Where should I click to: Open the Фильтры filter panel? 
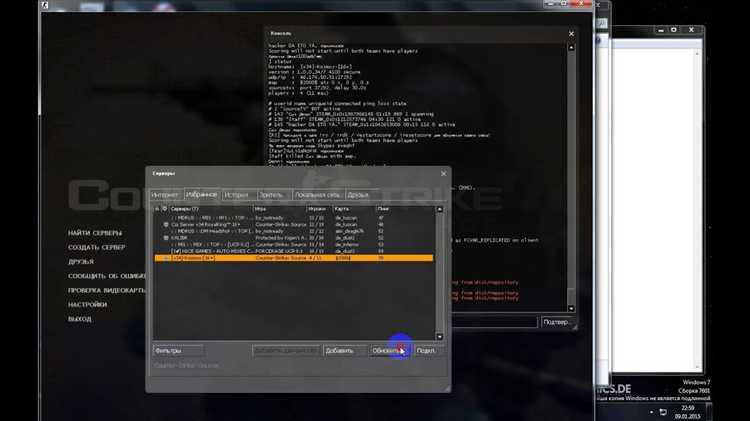tap(178, 351)
